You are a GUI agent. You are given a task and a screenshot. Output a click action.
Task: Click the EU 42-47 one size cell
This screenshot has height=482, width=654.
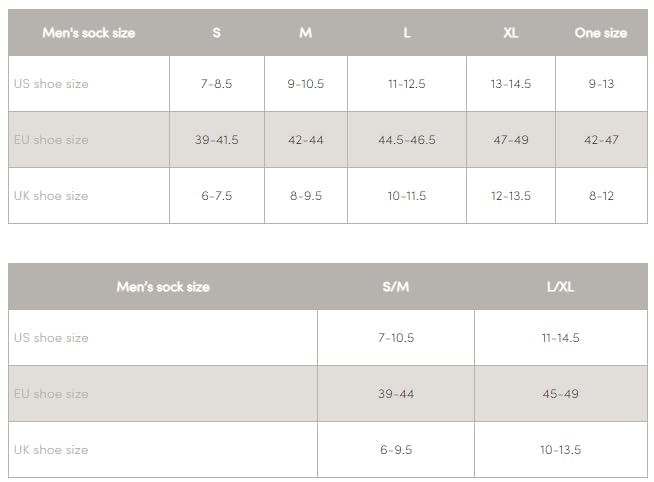(x=601, y=140)
